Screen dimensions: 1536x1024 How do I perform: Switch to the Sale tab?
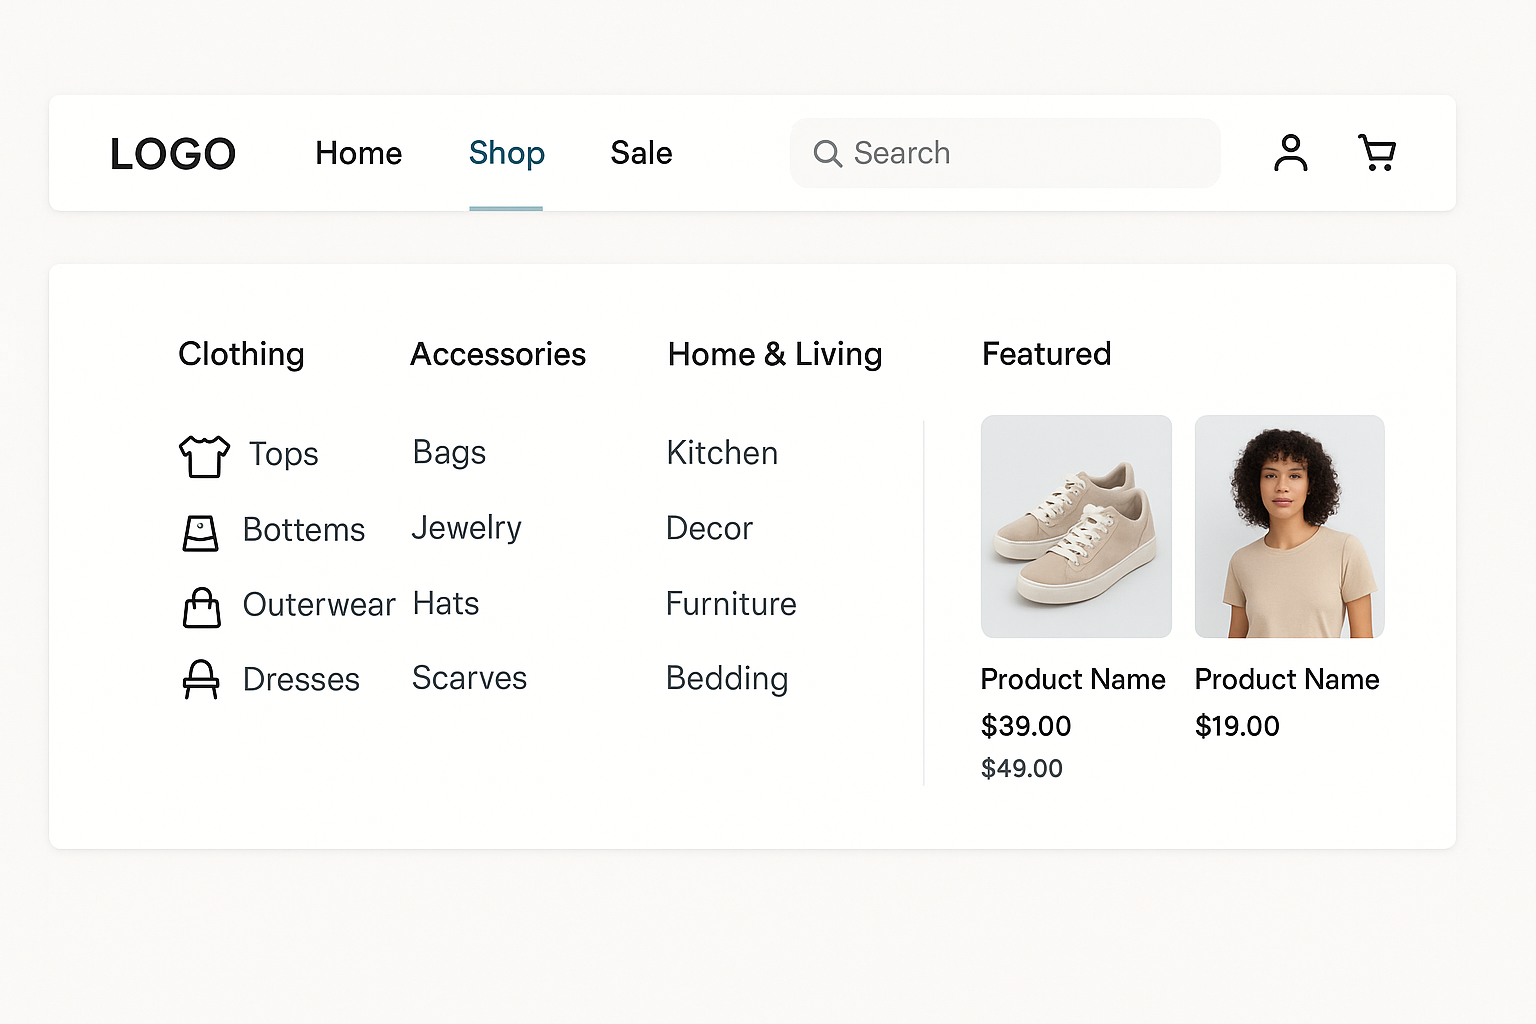[x=641, y=153]
